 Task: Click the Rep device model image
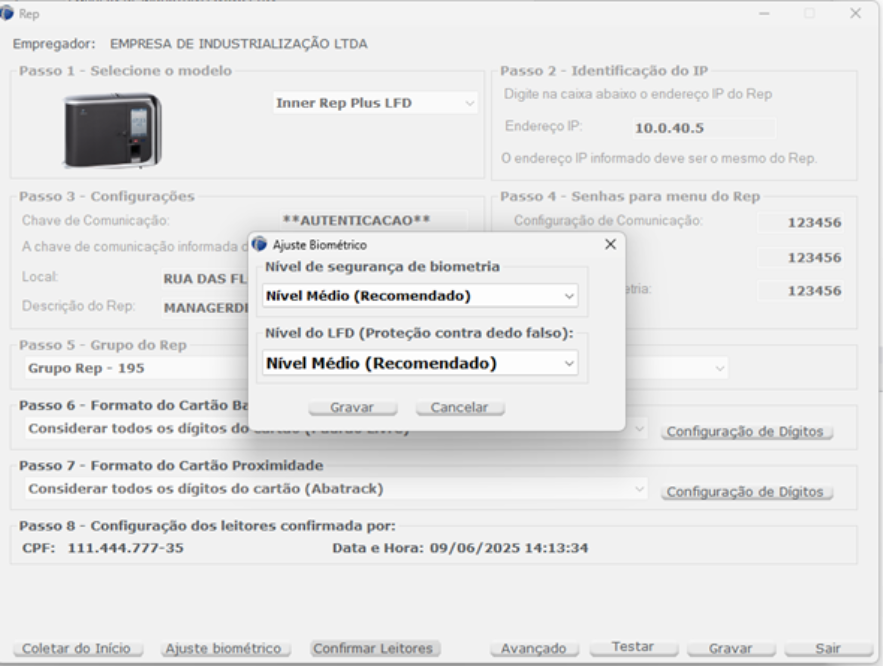click(110, 130)
